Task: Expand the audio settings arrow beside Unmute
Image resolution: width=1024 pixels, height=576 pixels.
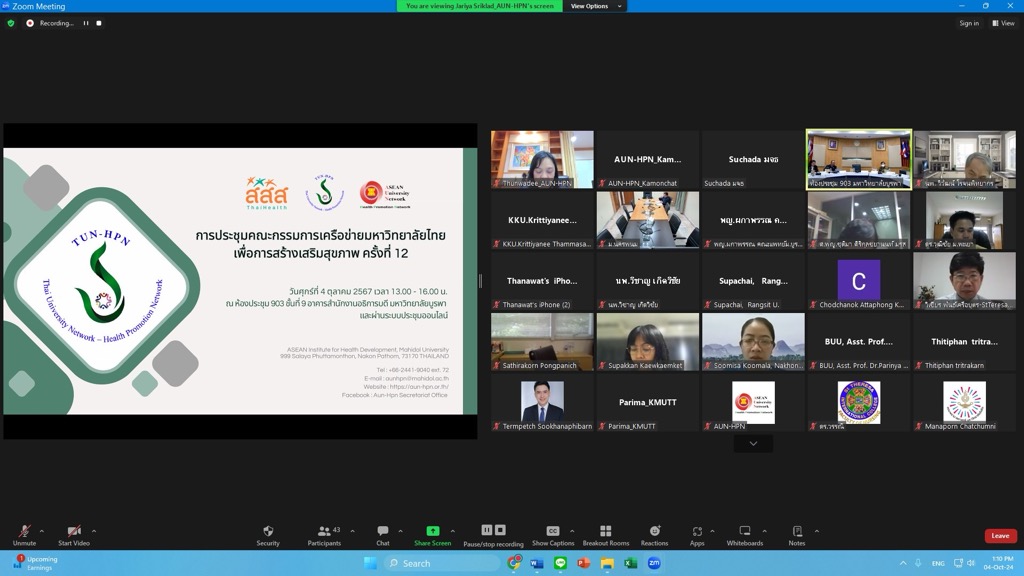Action: coord(42,531)
